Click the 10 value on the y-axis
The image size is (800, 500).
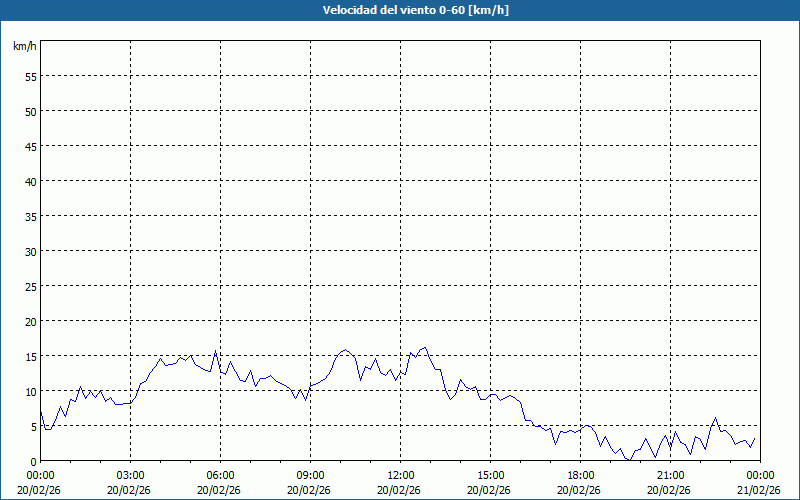coord(30,391)
